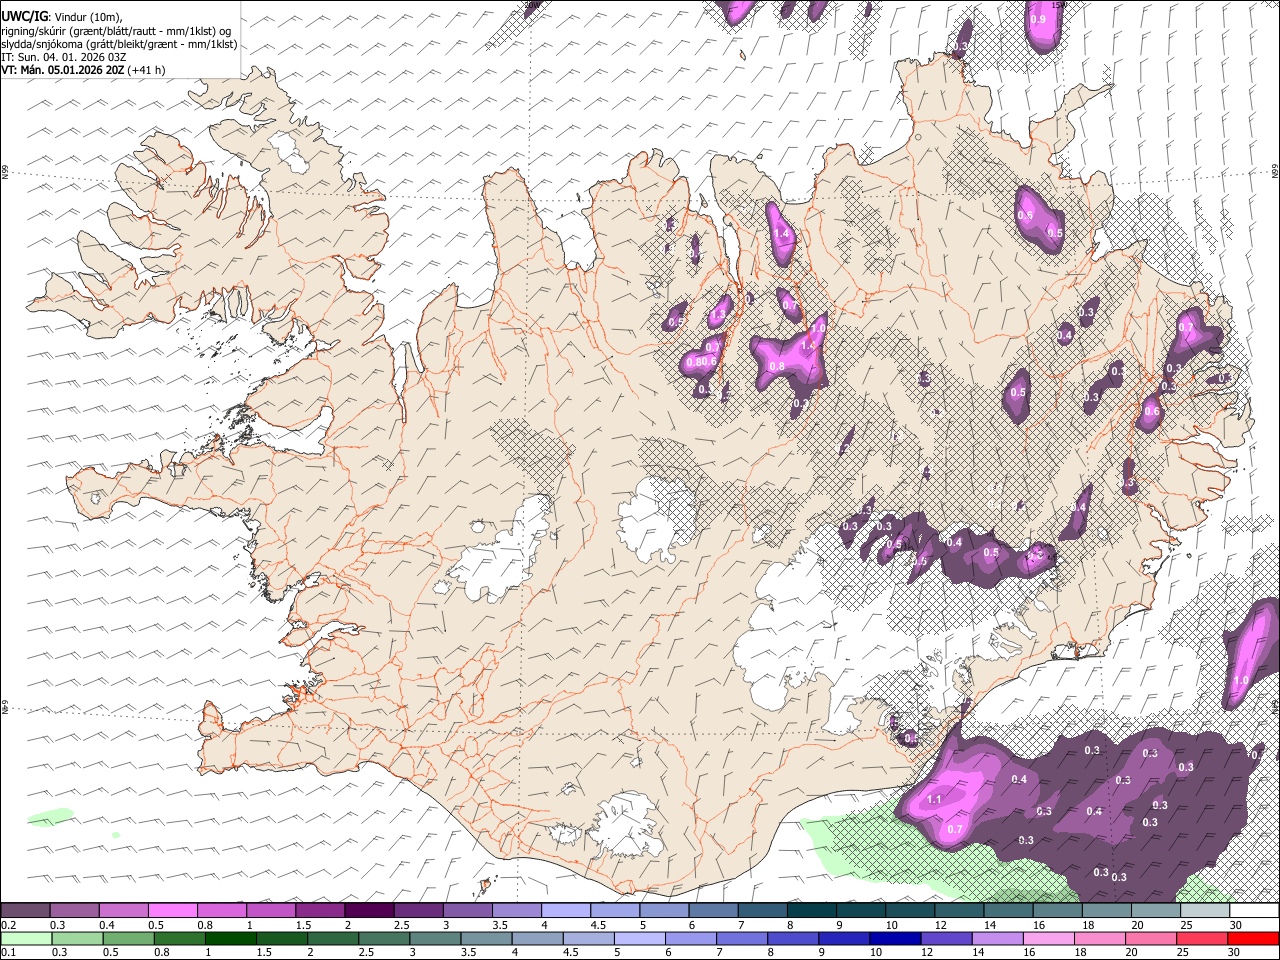Click the pale grey upper swatch for 25–30
The image size is (1280, 960).
point(1204,910)
